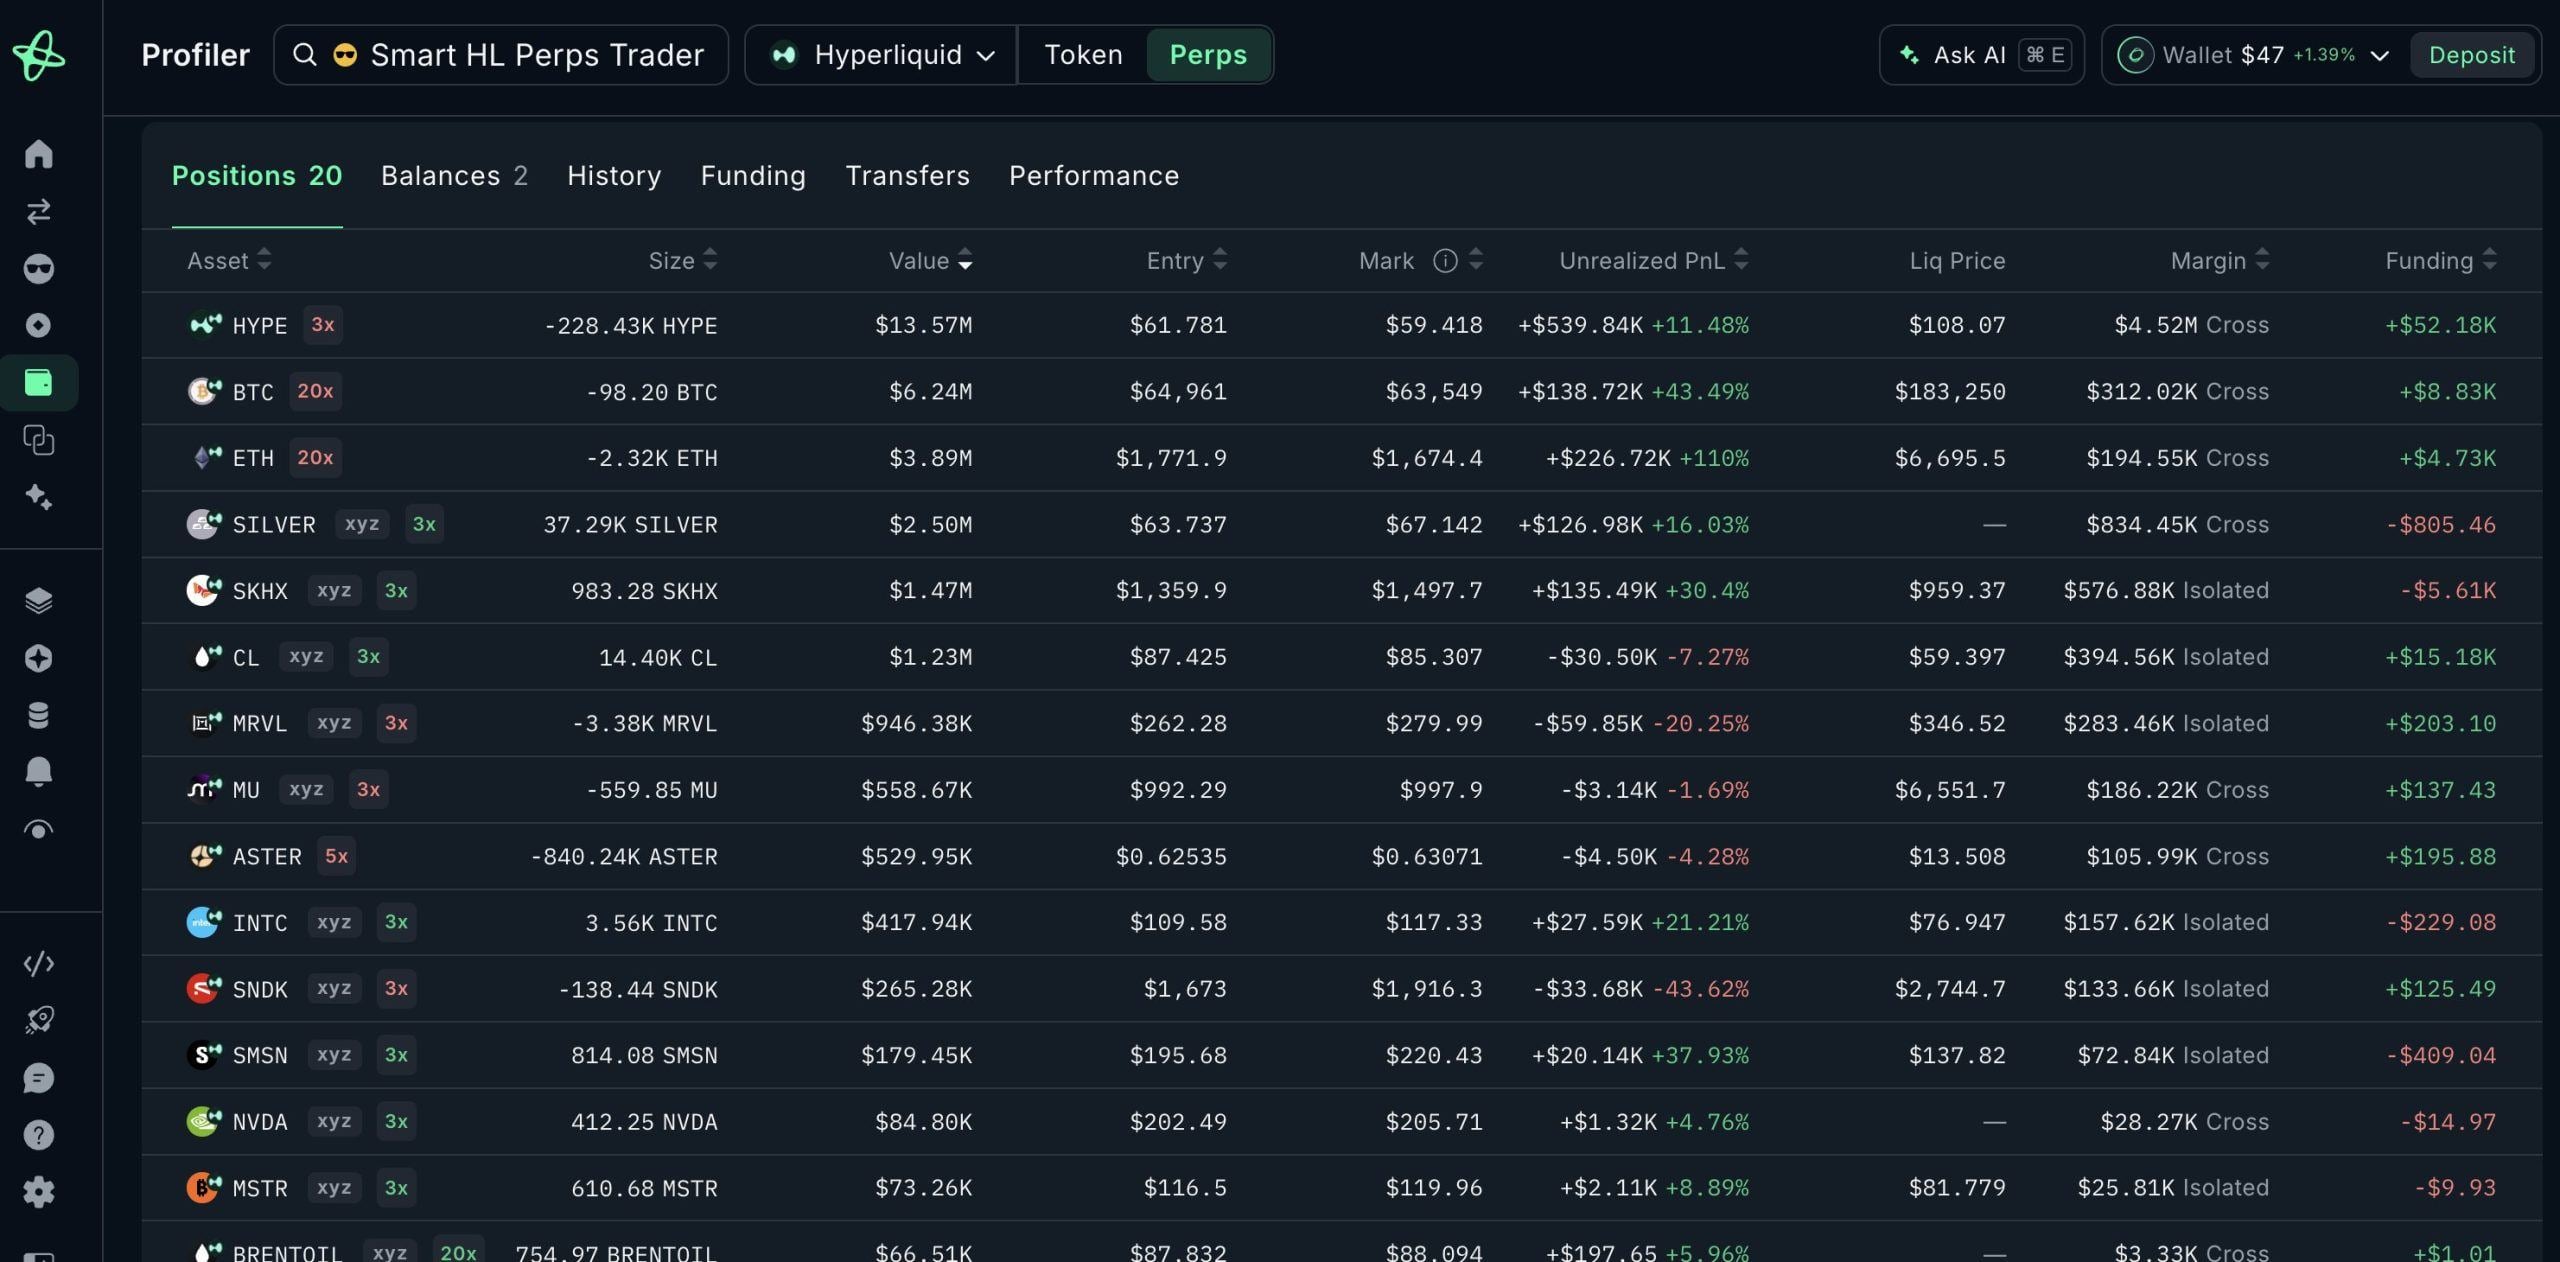Click SKHX margin $576.88K Isolated

click(2166, 590)
